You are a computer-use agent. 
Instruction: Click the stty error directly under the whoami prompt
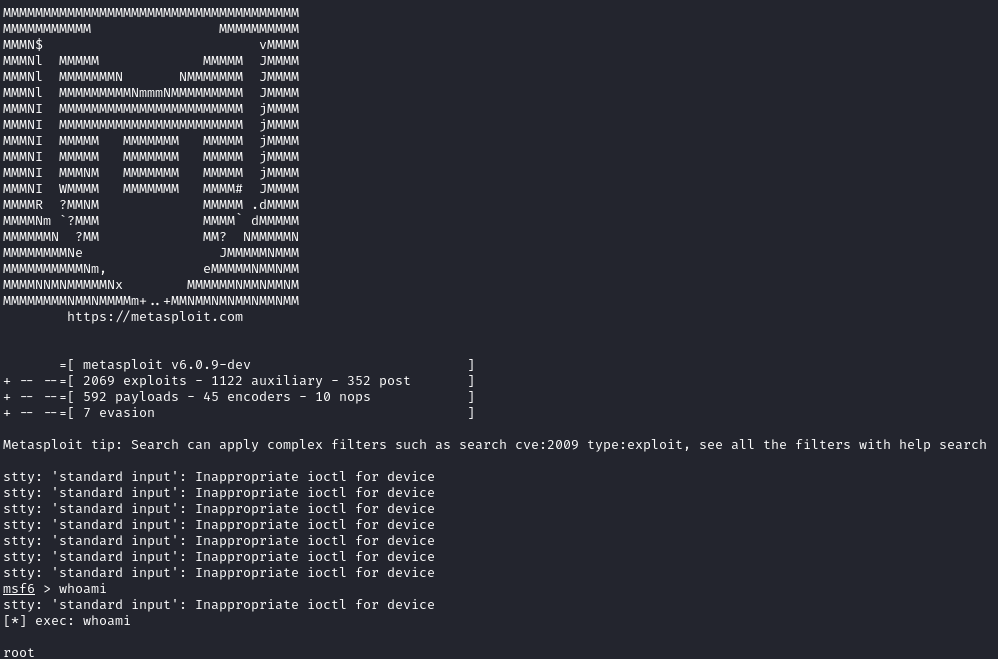219,605
